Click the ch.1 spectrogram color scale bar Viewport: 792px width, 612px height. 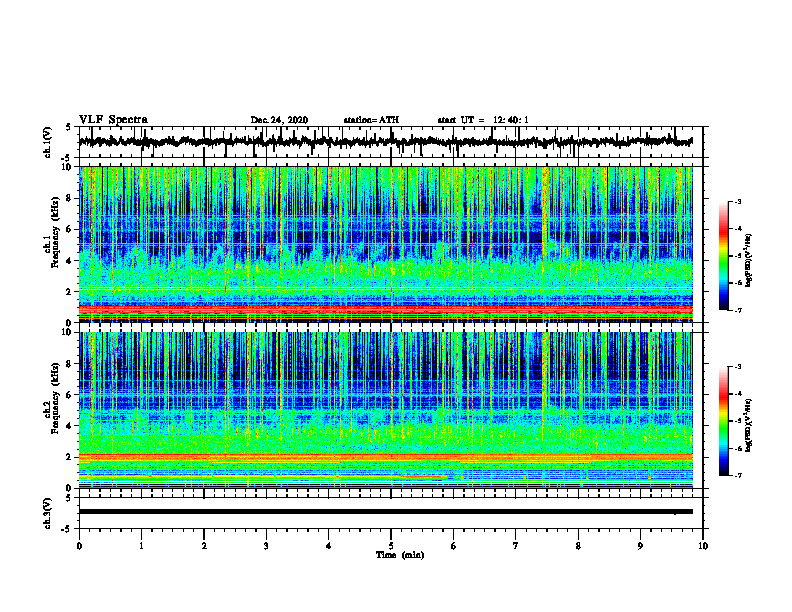pos(723,256)
